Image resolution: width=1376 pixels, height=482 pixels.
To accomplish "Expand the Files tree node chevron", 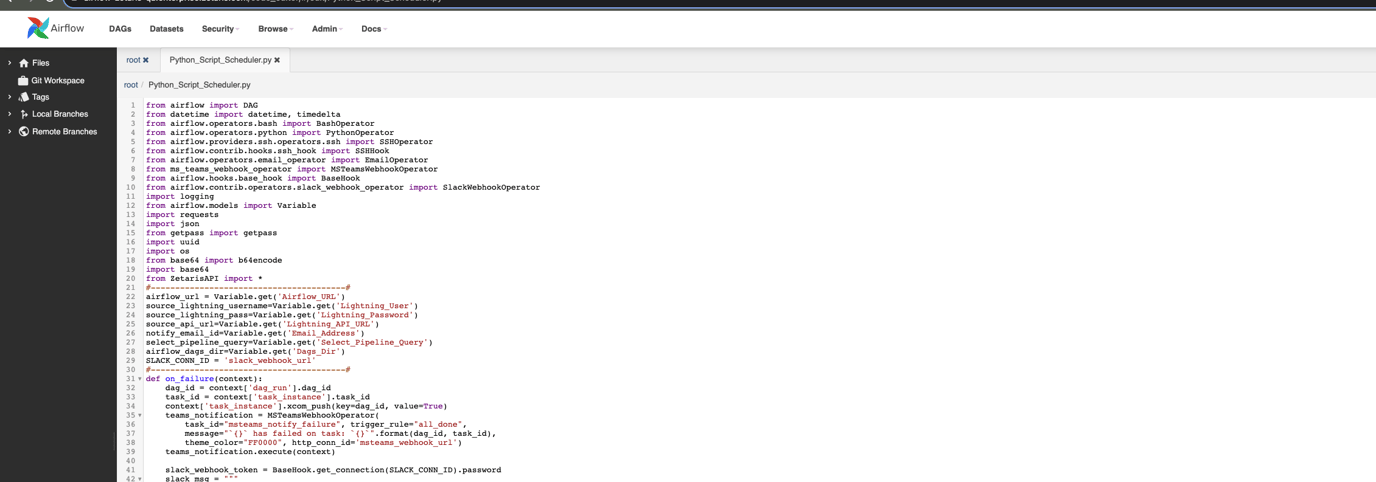I will tap(10, 63).
